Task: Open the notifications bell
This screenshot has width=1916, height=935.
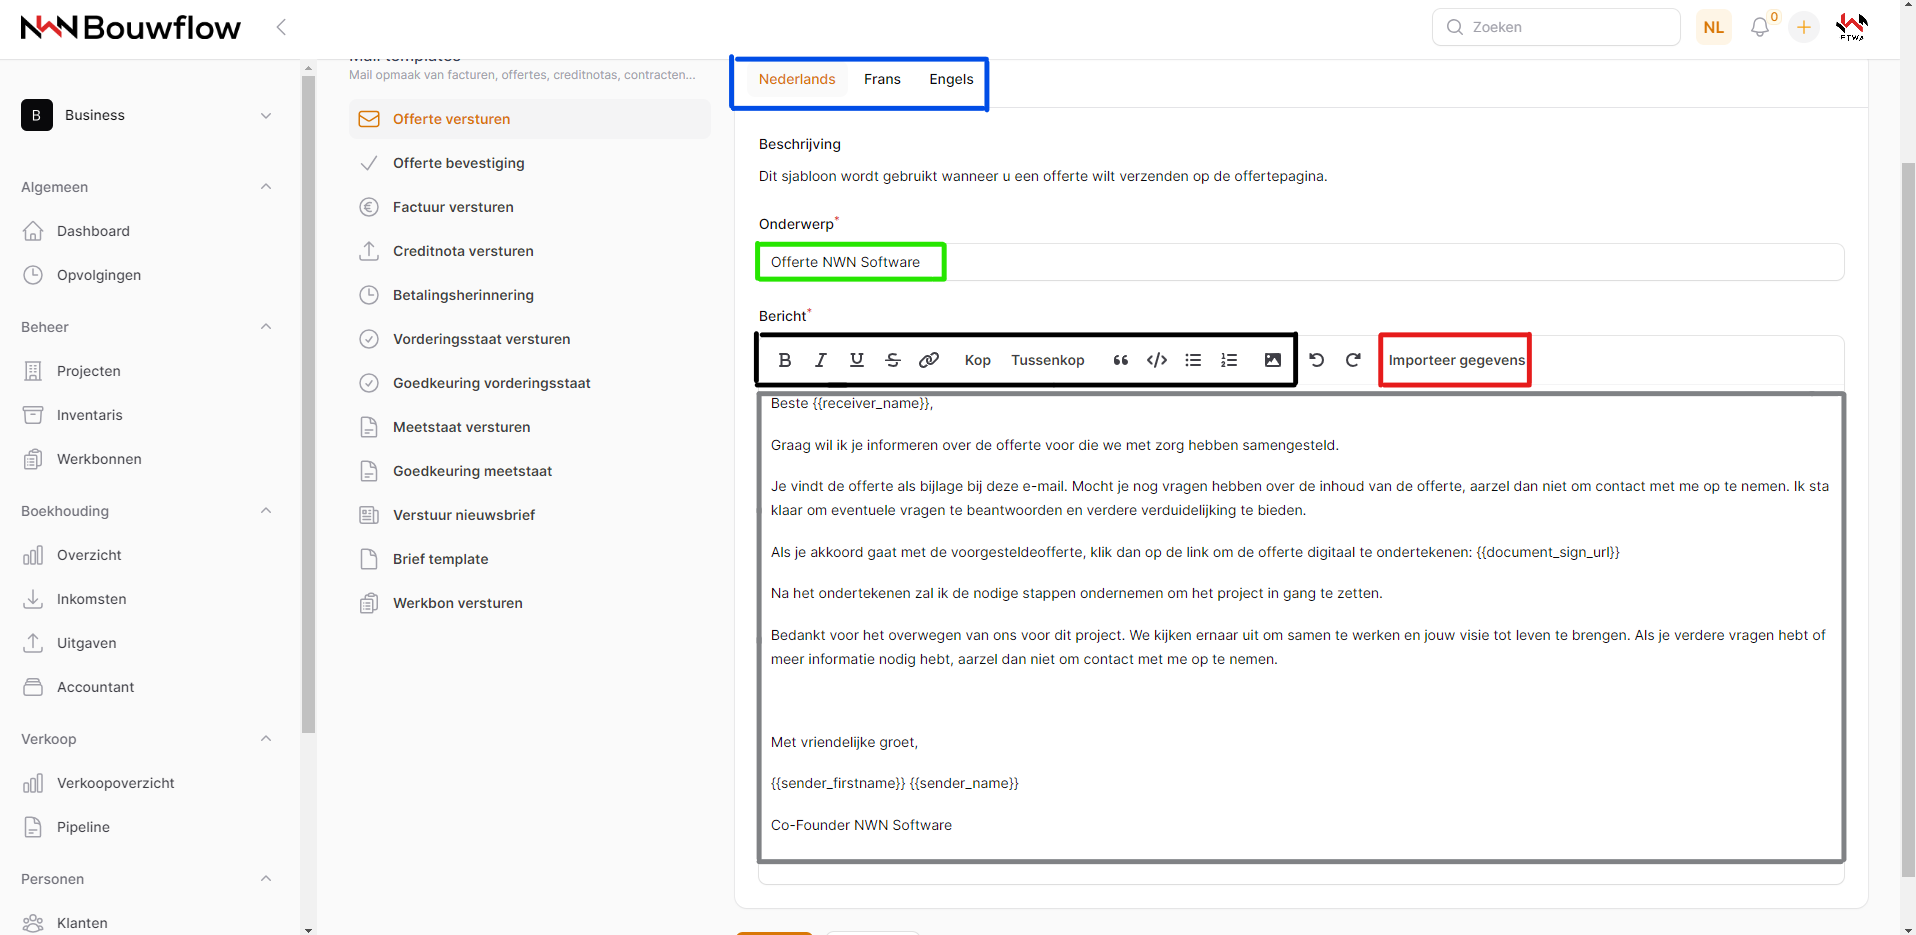Action: (x=1760, y=28)
